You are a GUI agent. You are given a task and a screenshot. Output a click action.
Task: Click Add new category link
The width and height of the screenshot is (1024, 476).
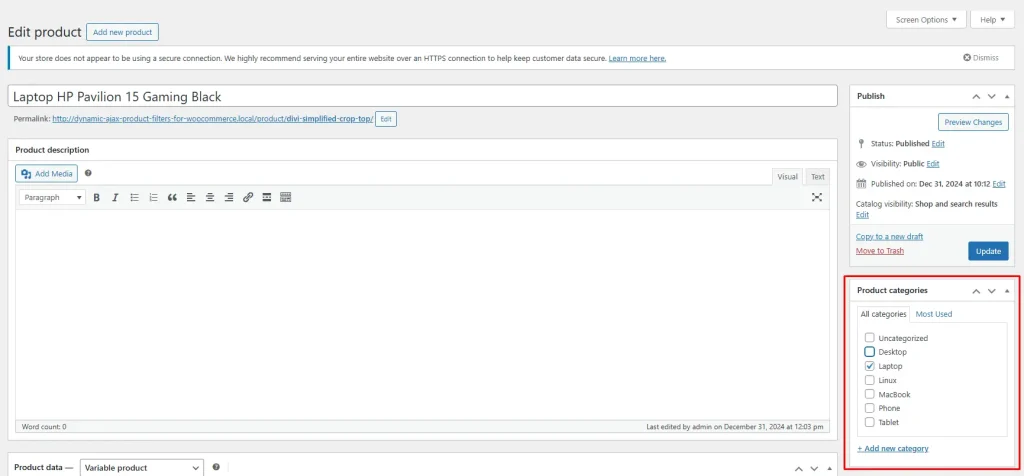tap(893, 449)
